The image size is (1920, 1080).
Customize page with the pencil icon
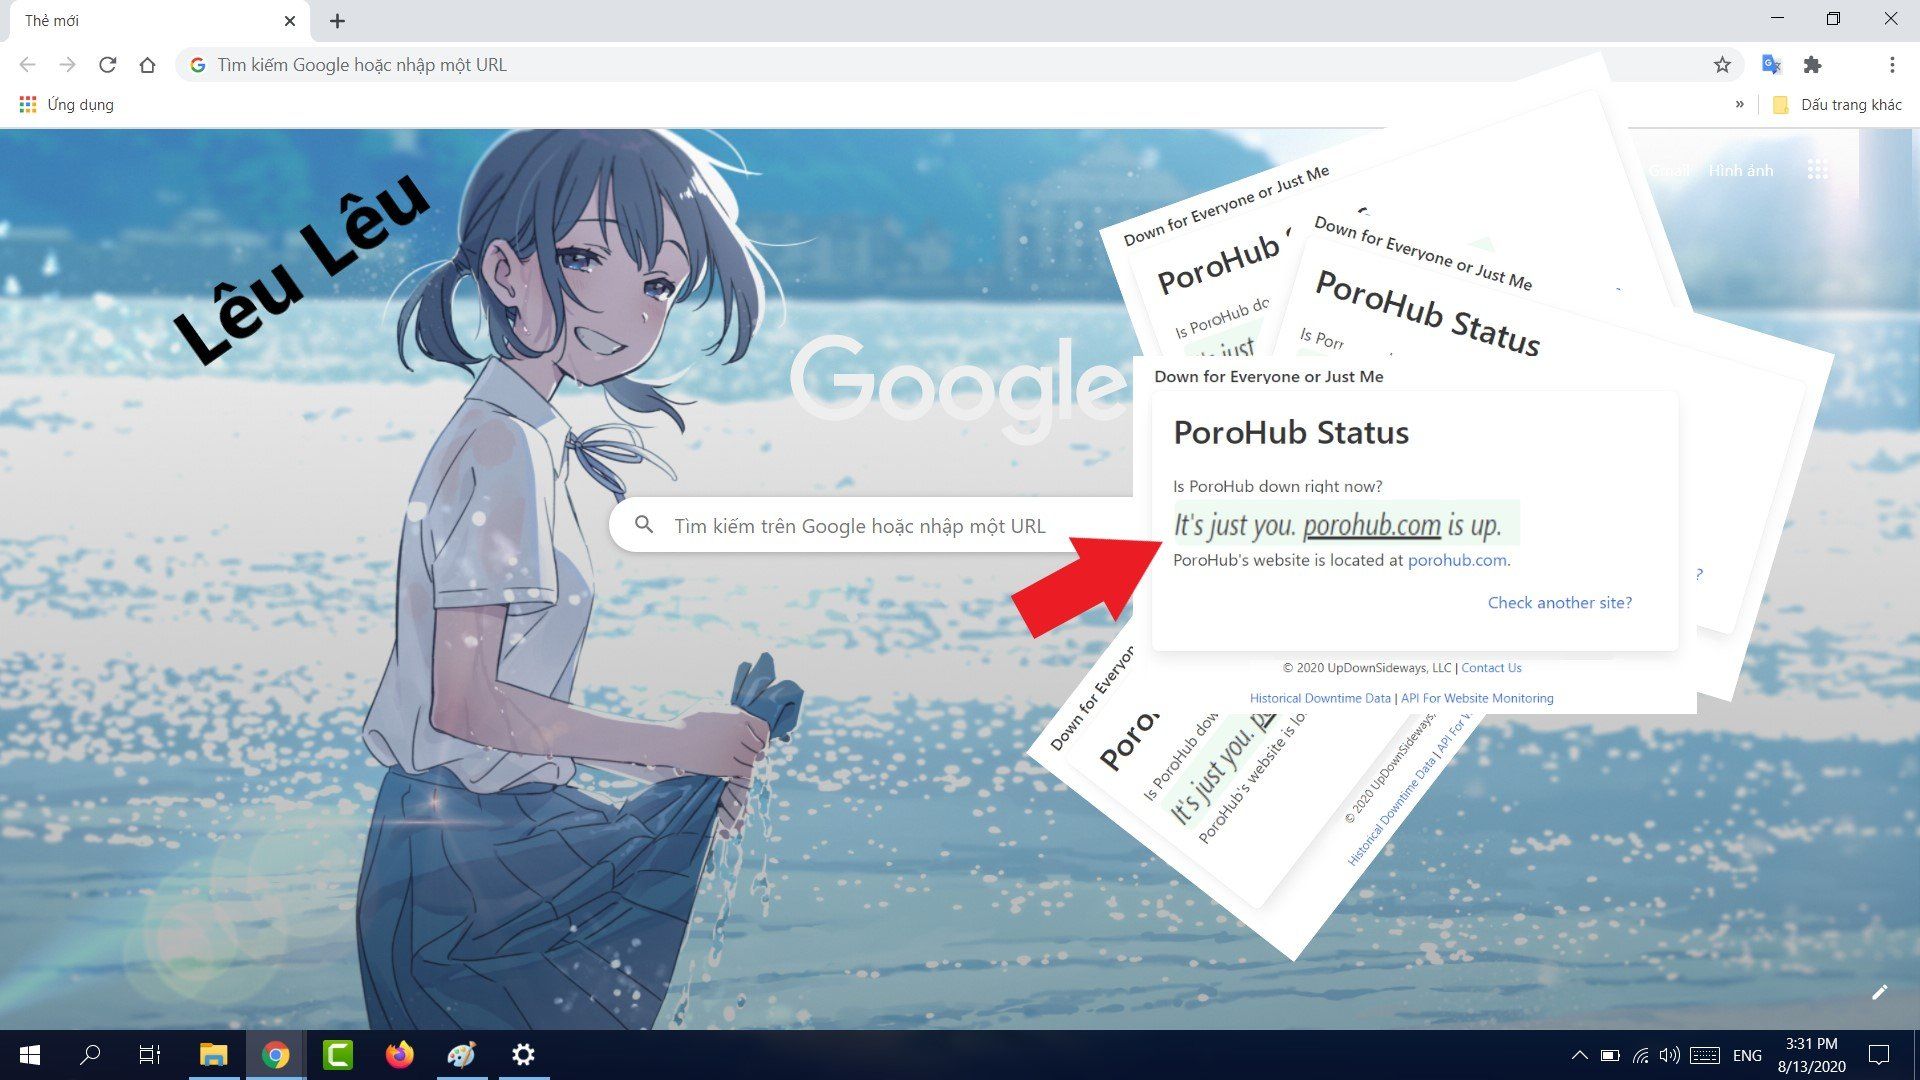(x=1880, y=992)
